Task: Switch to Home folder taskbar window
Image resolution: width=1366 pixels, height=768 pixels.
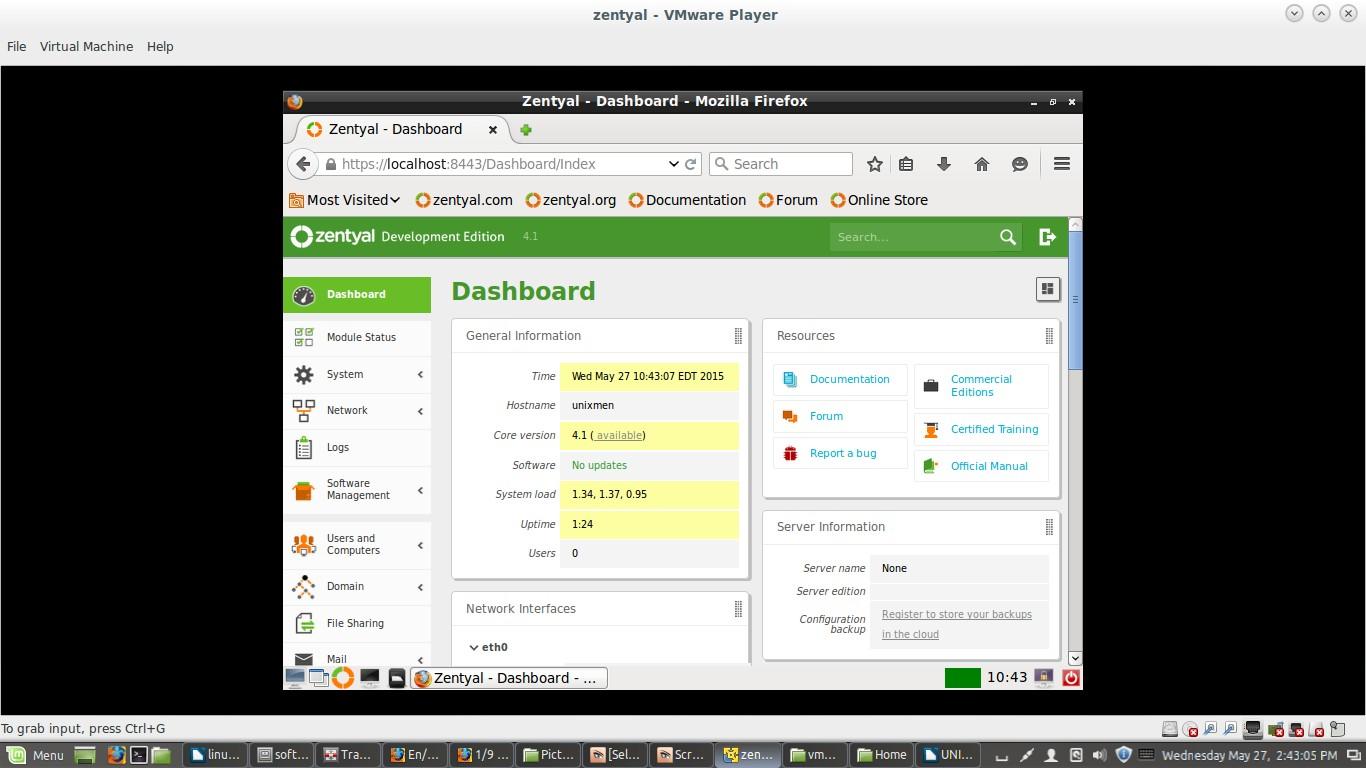Action: point(883,755)
